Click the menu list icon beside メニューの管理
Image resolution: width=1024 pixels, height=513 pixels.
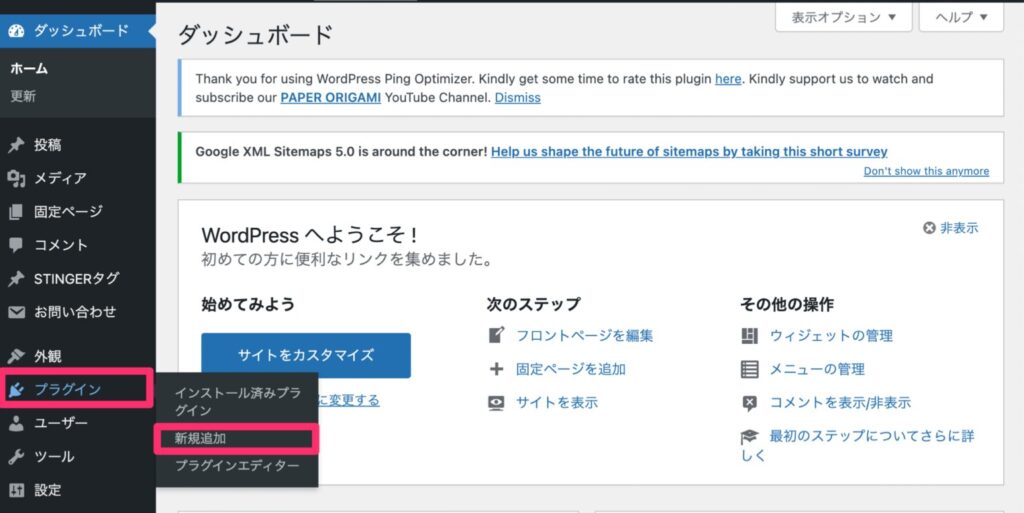[x=750, y=369]
